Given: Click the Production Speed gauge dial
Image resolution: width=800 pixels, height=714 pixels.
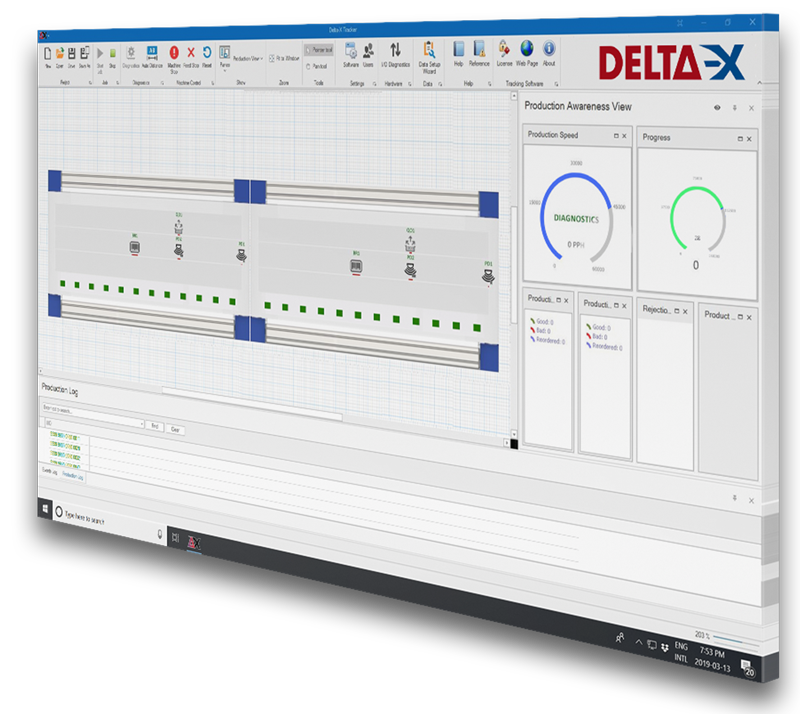Looking at the screenshot, I should pos(576,217).
